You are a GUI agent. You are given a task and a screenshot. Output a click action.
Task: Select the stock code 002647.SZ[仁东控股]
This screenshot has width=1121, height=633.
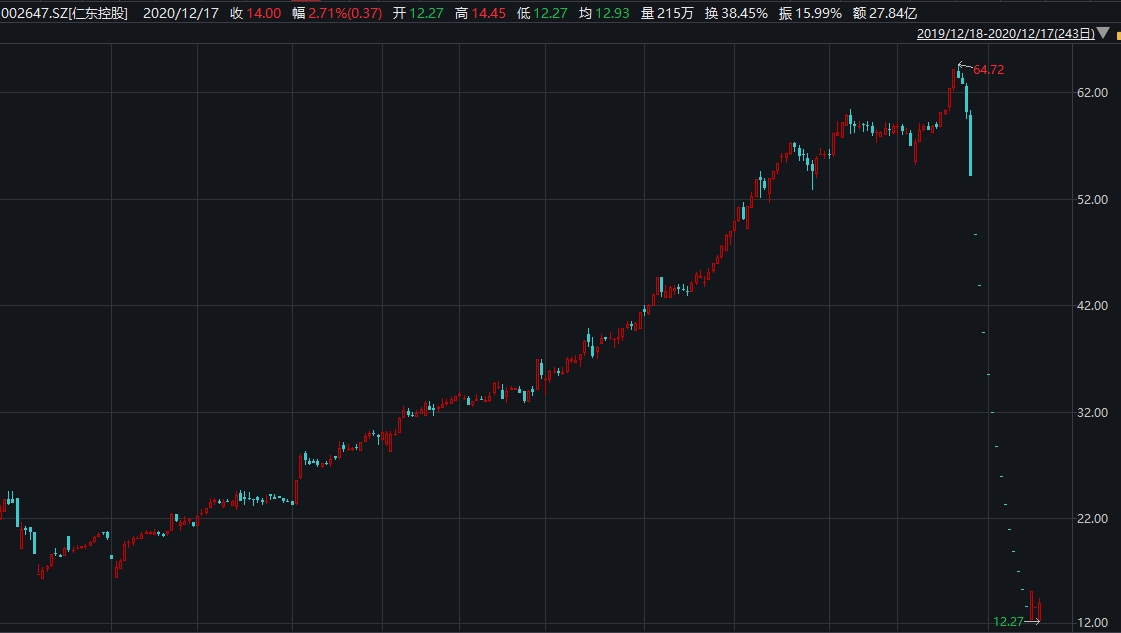tap(64, 13)
